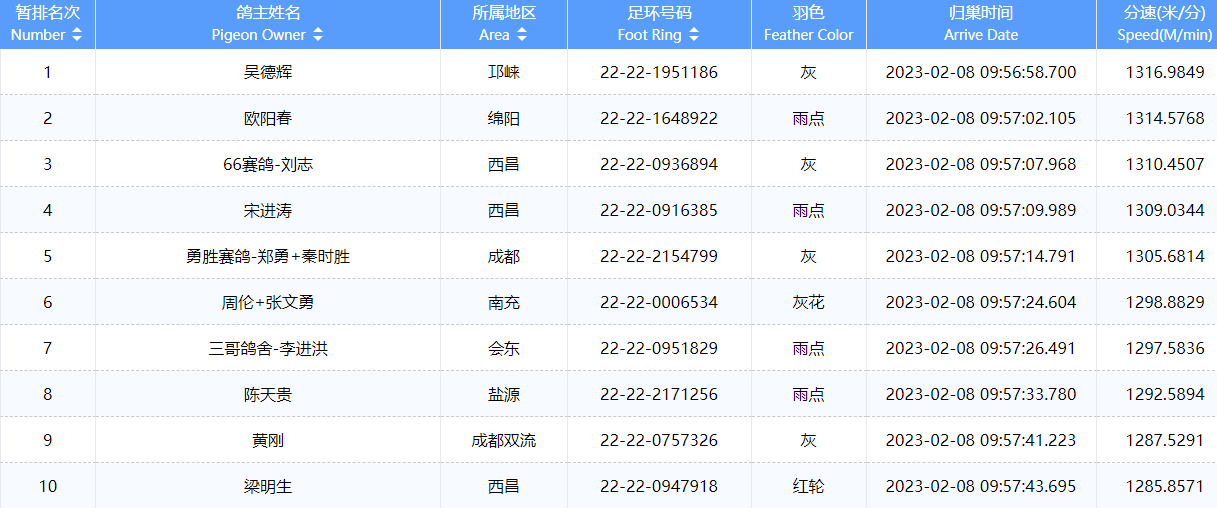Select the 66赛鸽-刘志 owner cell
Image resolution: width=1217 pixels, height=508 pixels.
point(268,165)
